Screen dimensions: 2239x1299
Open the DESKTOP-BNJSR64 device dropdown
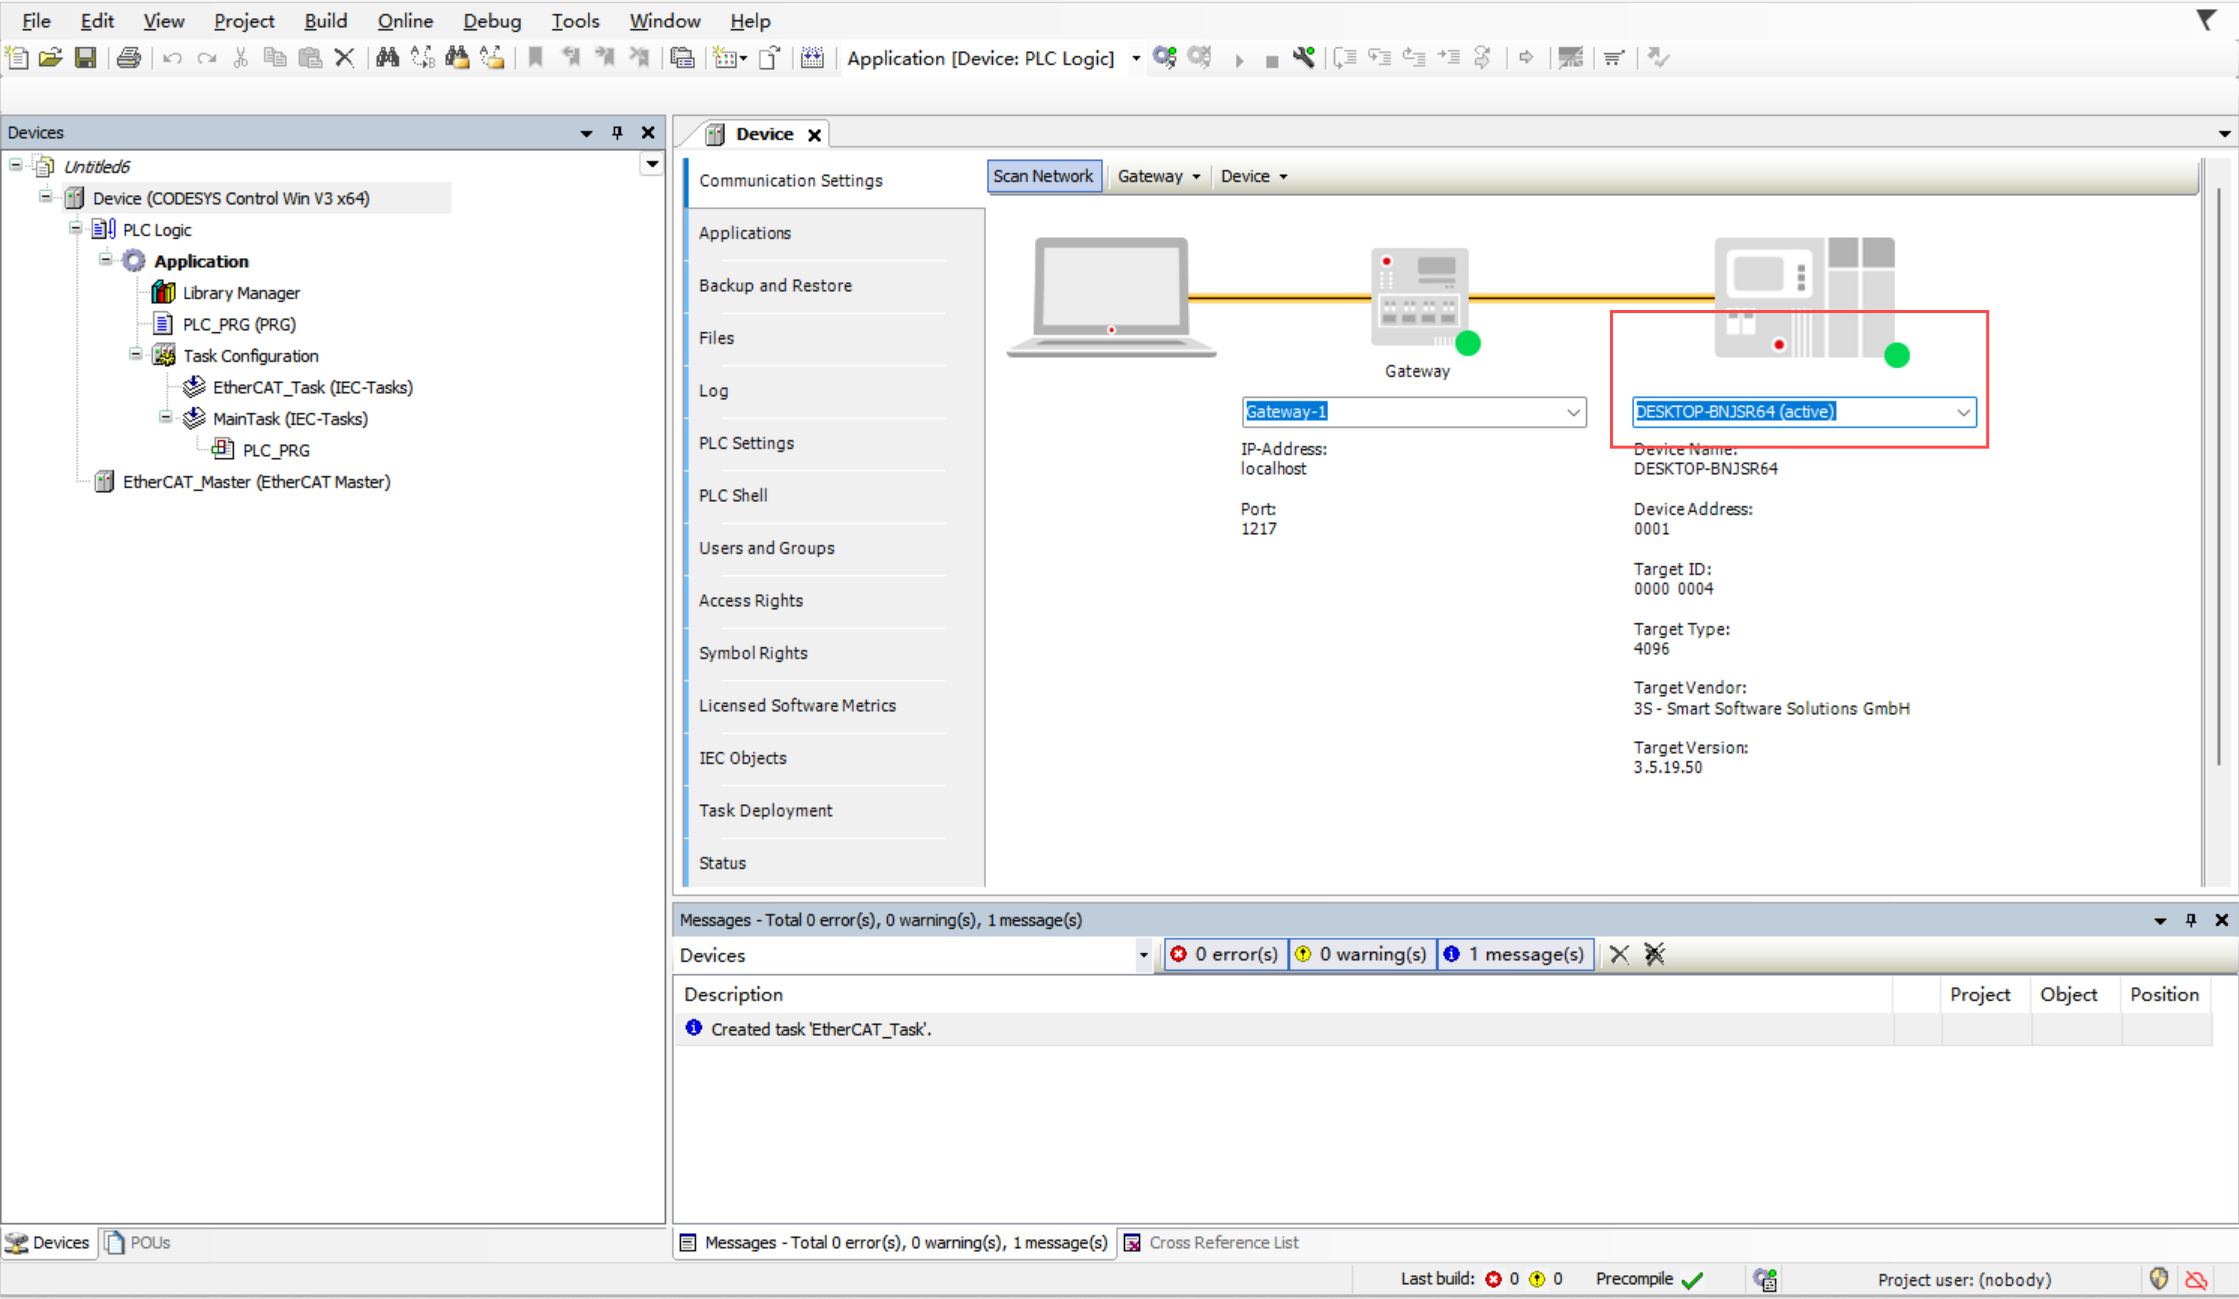click(1962, 412)
